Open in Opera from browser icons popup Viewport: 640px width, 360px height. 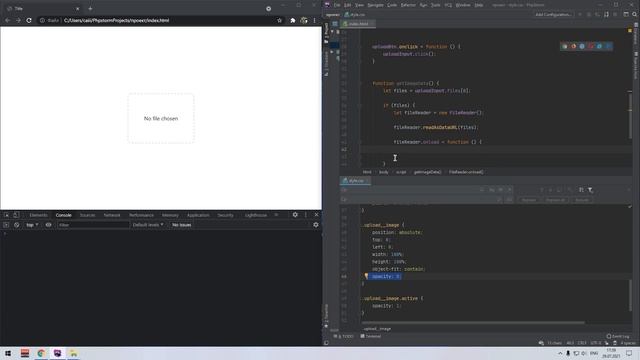pyautogui.click(x=591, y=47)
